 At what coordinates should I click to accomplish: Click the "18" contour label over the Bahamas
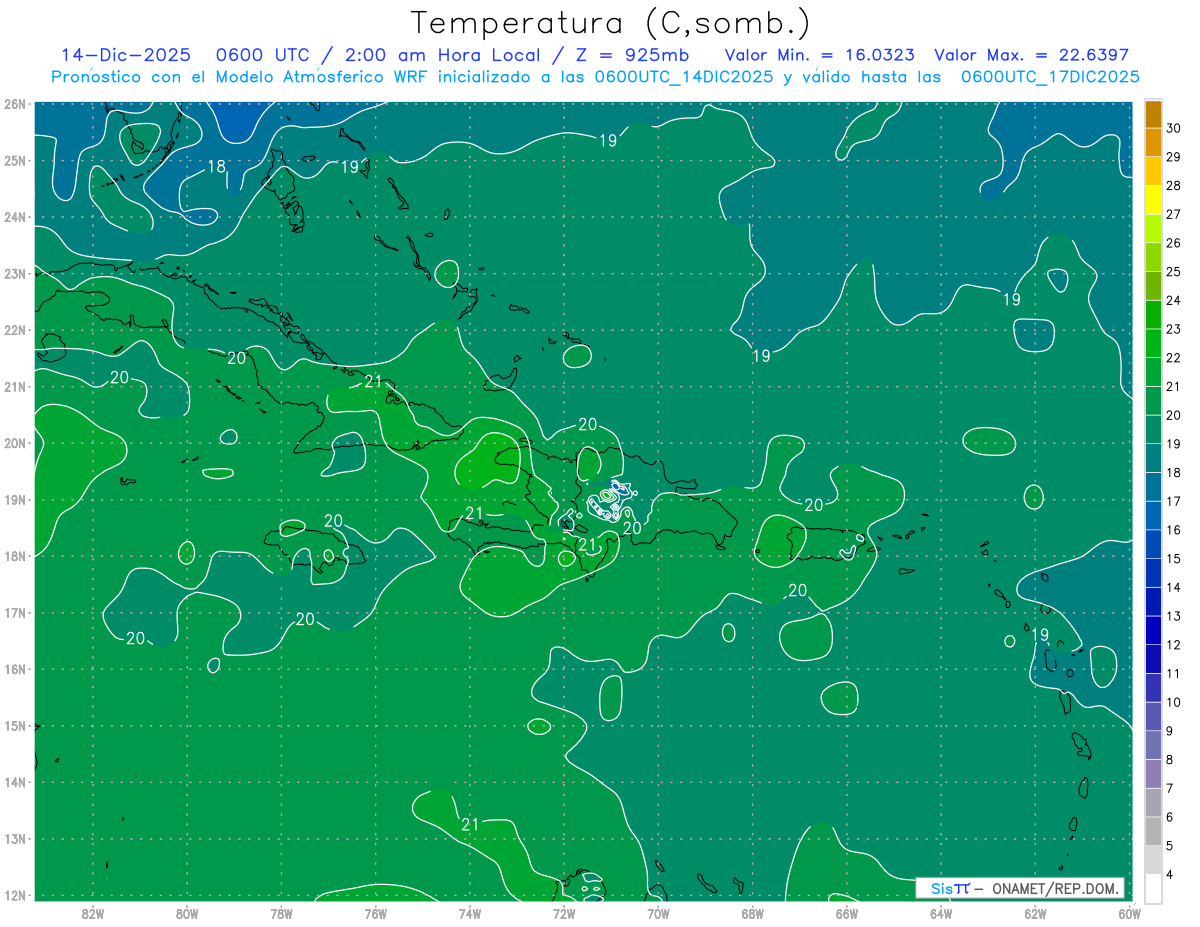click(217, 167)
